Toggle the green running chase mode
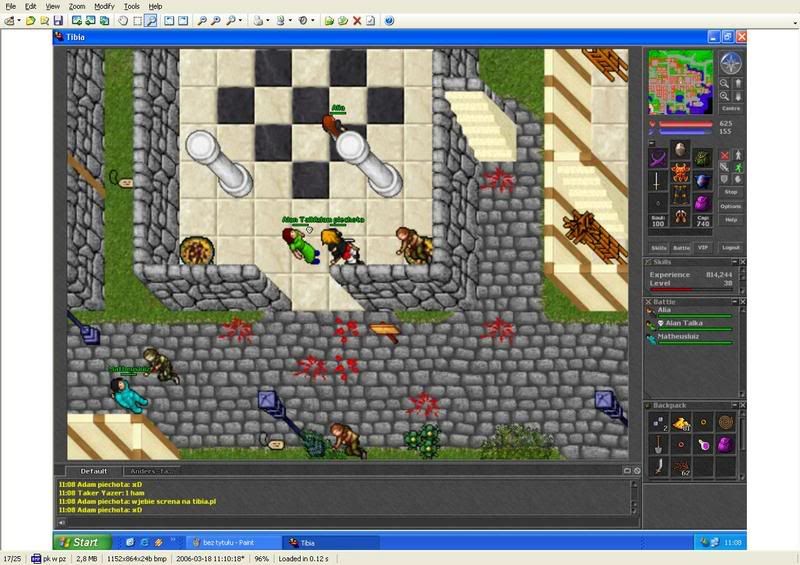Image resolution: width=800 pixels, height=565 pixels. coord(738,167)
